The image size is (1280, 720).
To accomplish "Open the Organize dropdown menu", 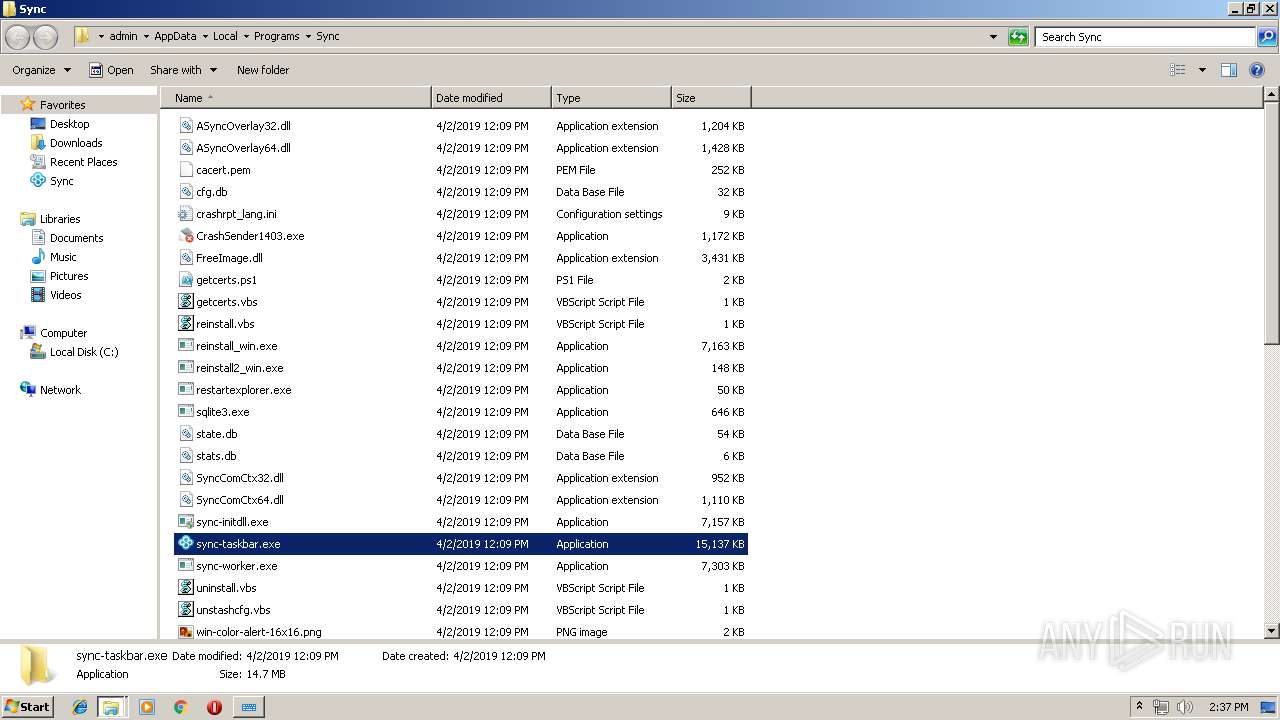I will point(41,70).
